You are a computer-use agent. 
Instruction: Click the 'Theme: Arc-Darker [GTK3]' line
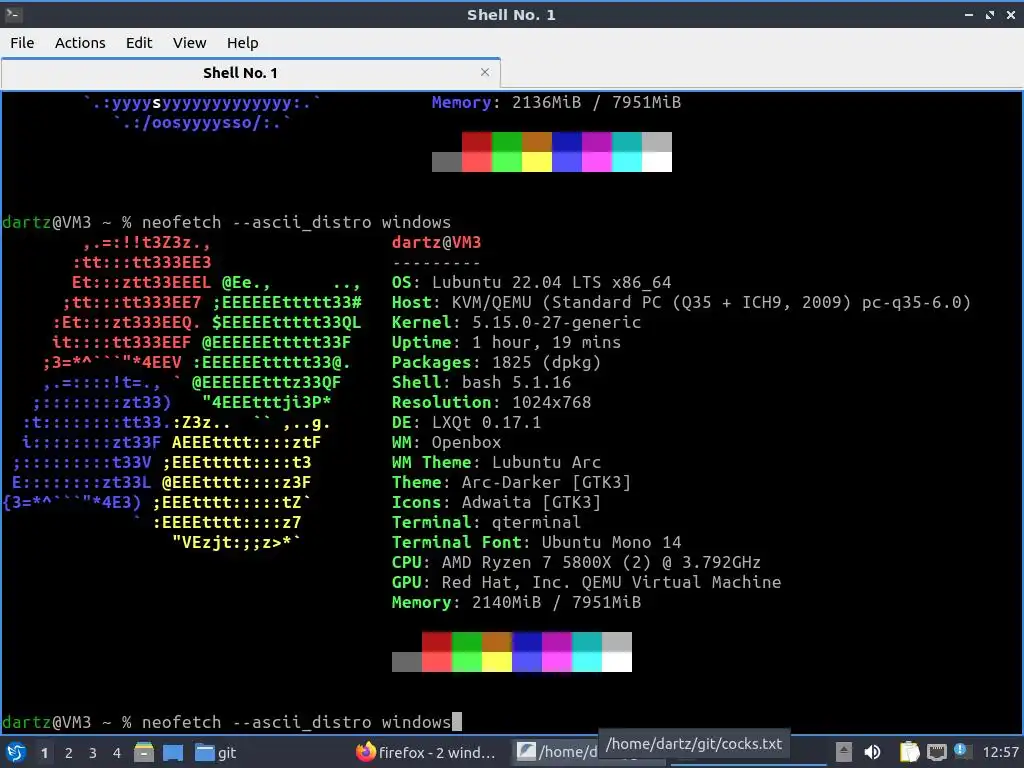pyautogui.click(x=511, y=483)
